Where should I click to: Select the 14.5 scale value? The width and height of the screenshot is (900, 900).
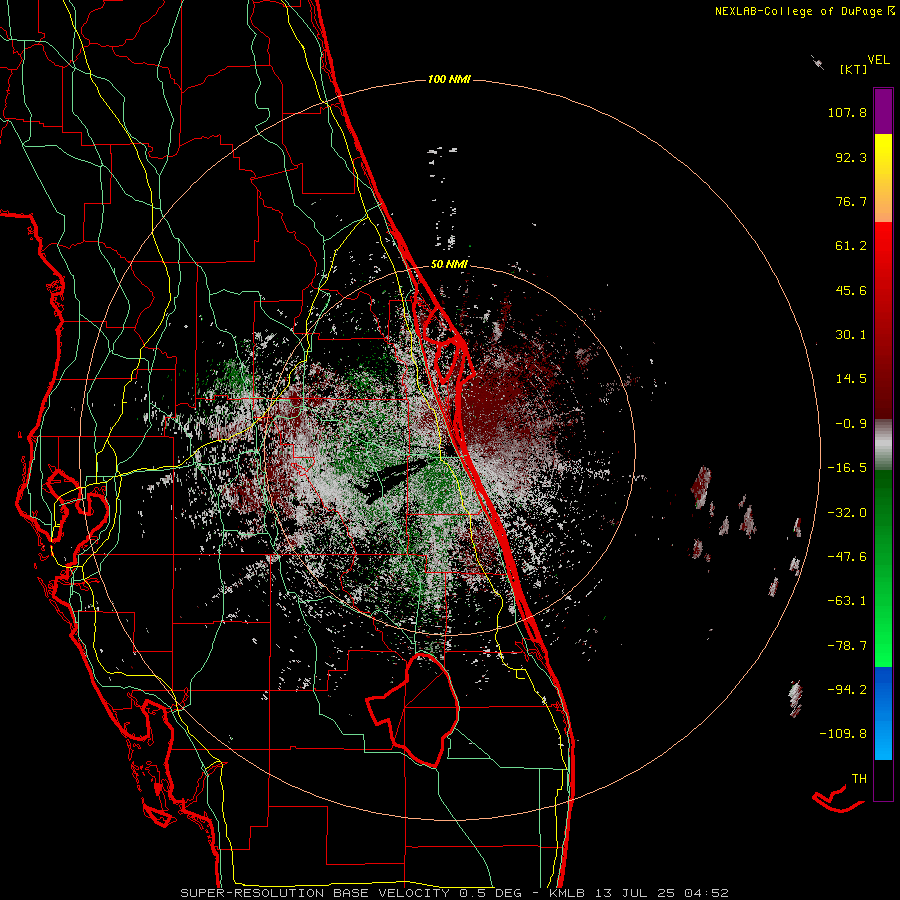pyautogui.click(x=851, y=379)
